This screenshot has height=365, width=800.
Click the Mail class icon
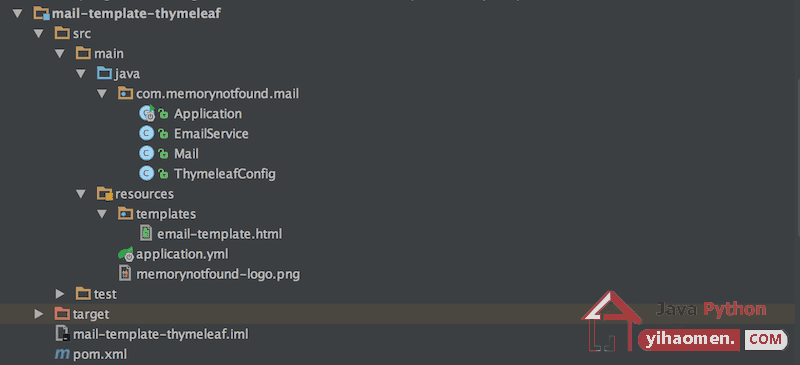(x=146, y=154)
